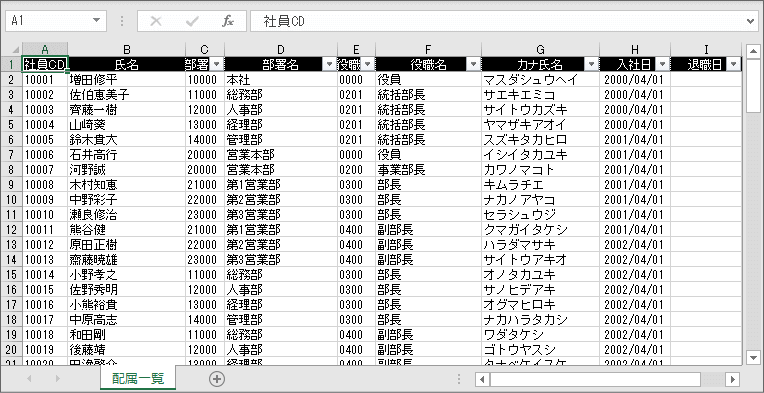764x393 pixels.
Task: Select column D header
Action: [x=281, y=49]
